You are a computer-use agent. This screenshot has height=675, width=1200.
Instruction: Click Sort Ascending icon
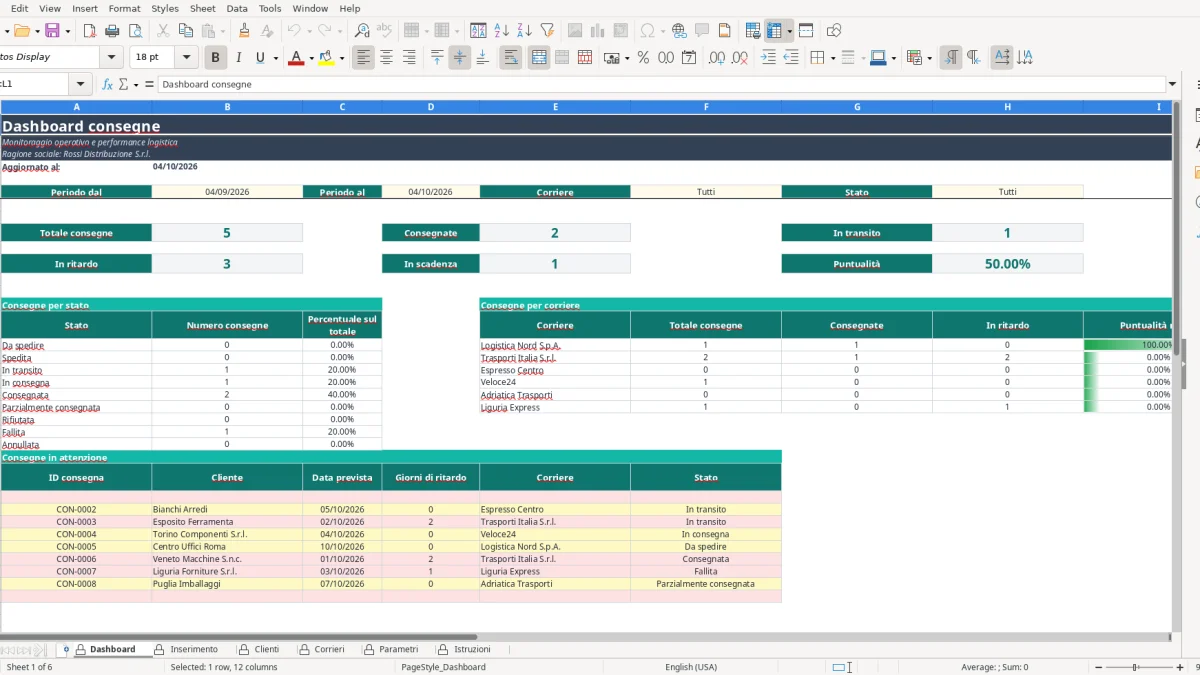pos(501,31)
